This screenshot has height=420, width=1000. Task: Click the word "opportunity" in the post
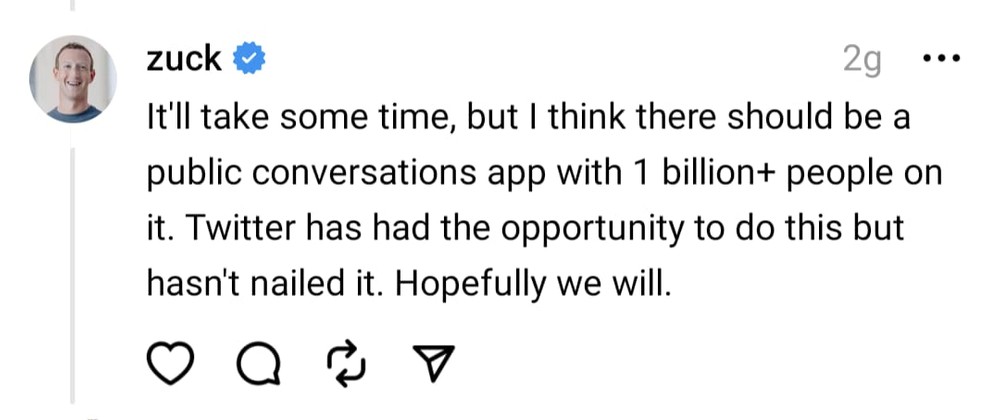pos(590,229)
